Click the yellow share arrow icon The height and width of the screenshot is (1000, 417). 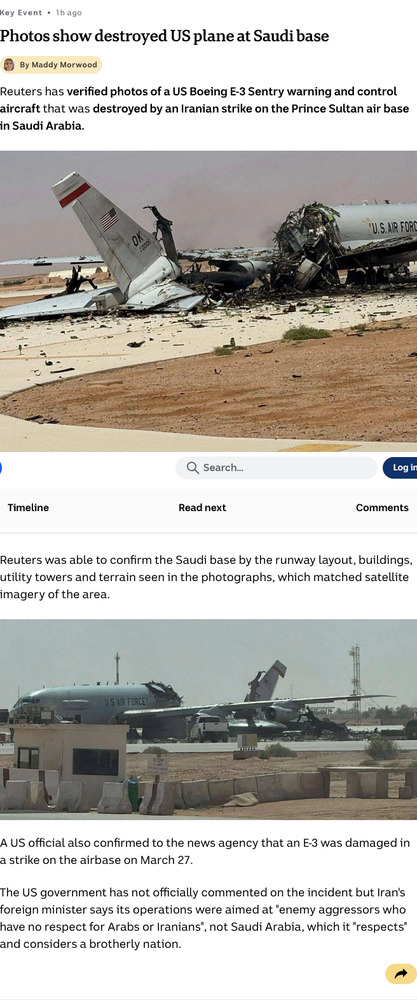click(400, 973)
